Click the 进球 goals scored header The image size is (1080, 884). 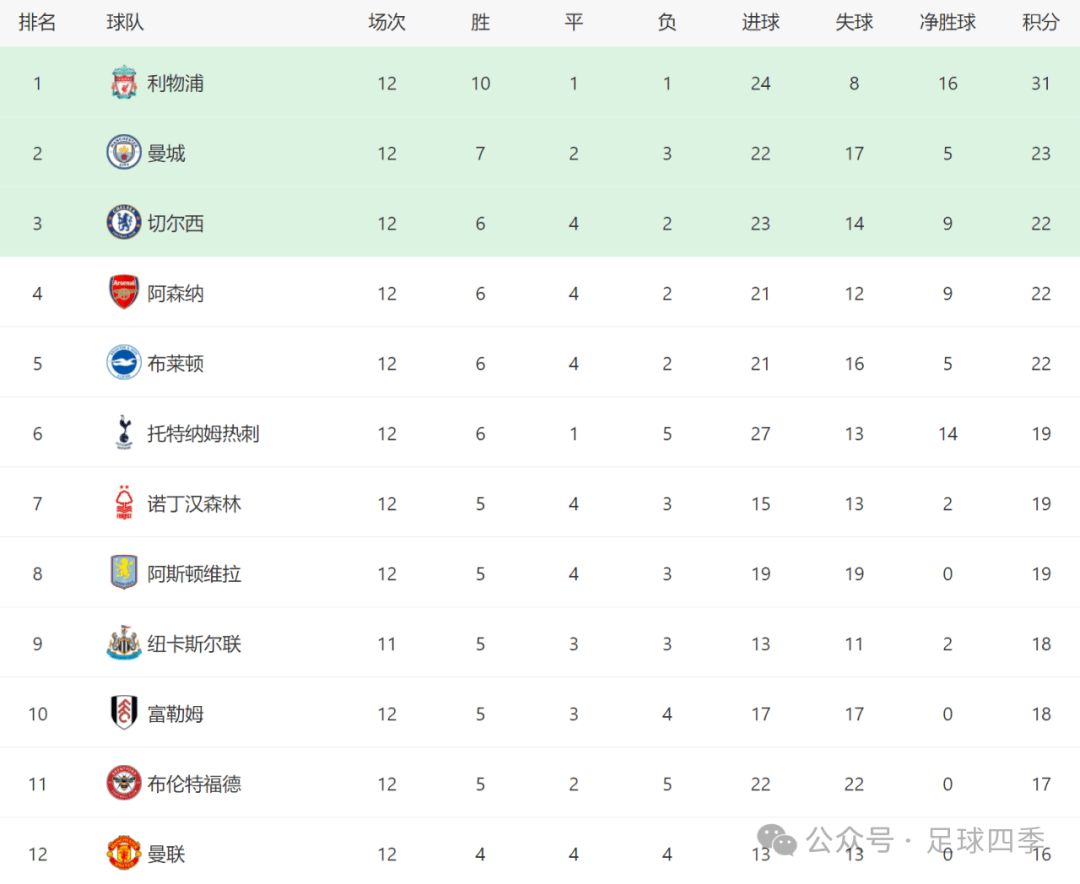click(760, 22)
